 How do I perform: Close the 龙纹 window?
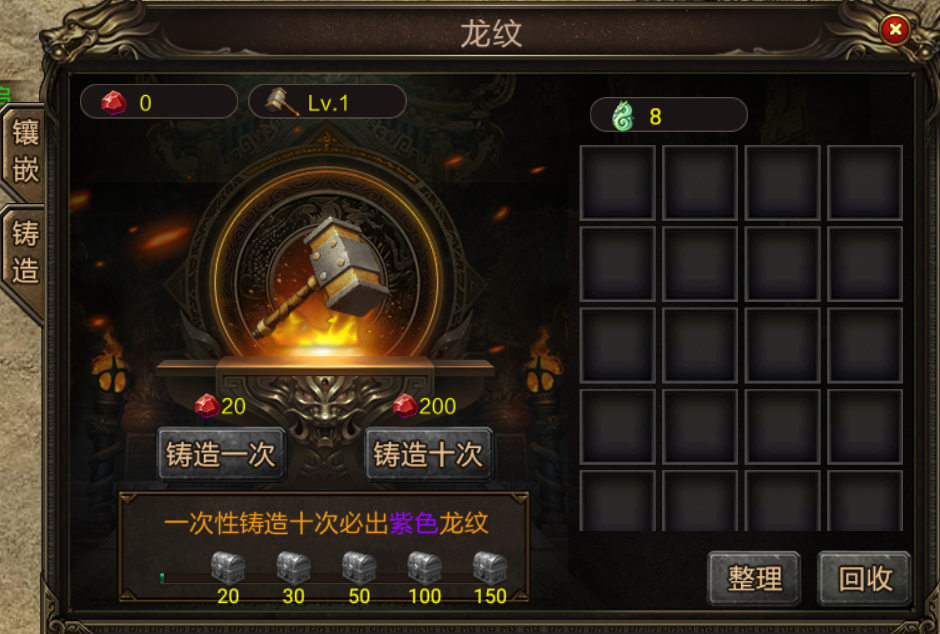[895, 29]
